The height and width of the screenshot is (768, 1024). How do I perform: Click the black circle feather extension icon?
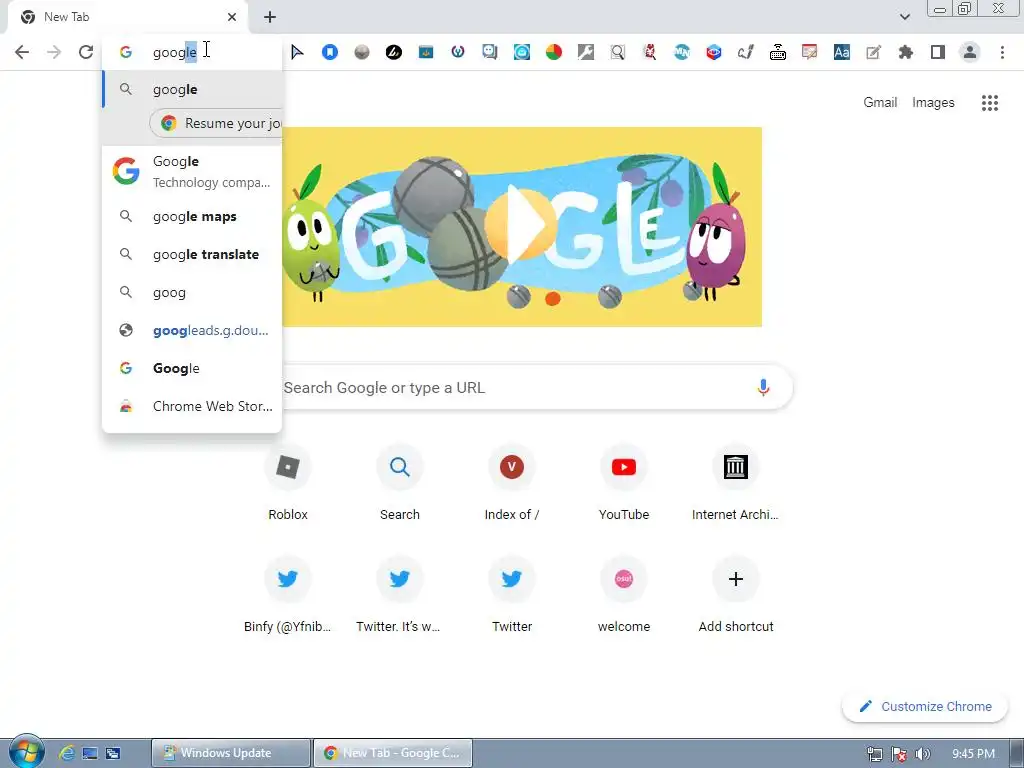394,52
